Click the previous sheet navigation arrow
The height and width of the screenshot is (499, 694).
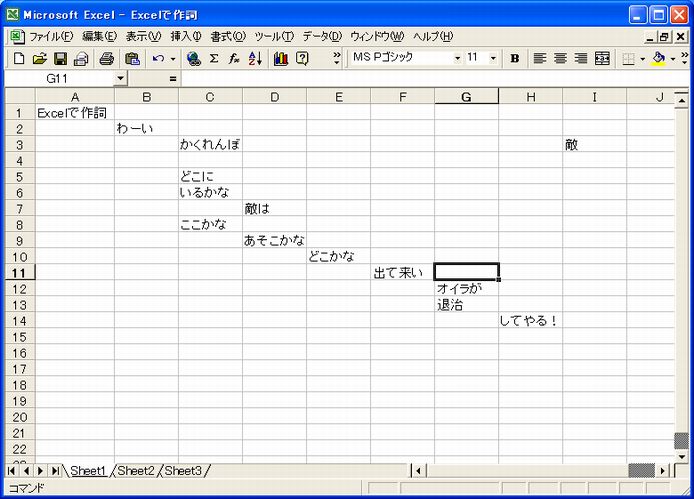tap(26, 471)
